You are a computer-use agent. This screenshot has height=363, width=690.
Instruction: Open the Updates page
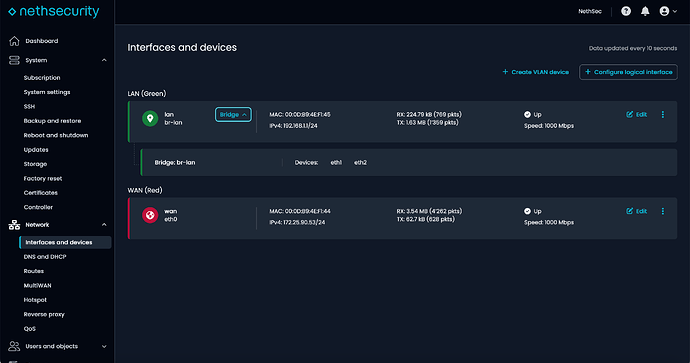pos(36,150)
